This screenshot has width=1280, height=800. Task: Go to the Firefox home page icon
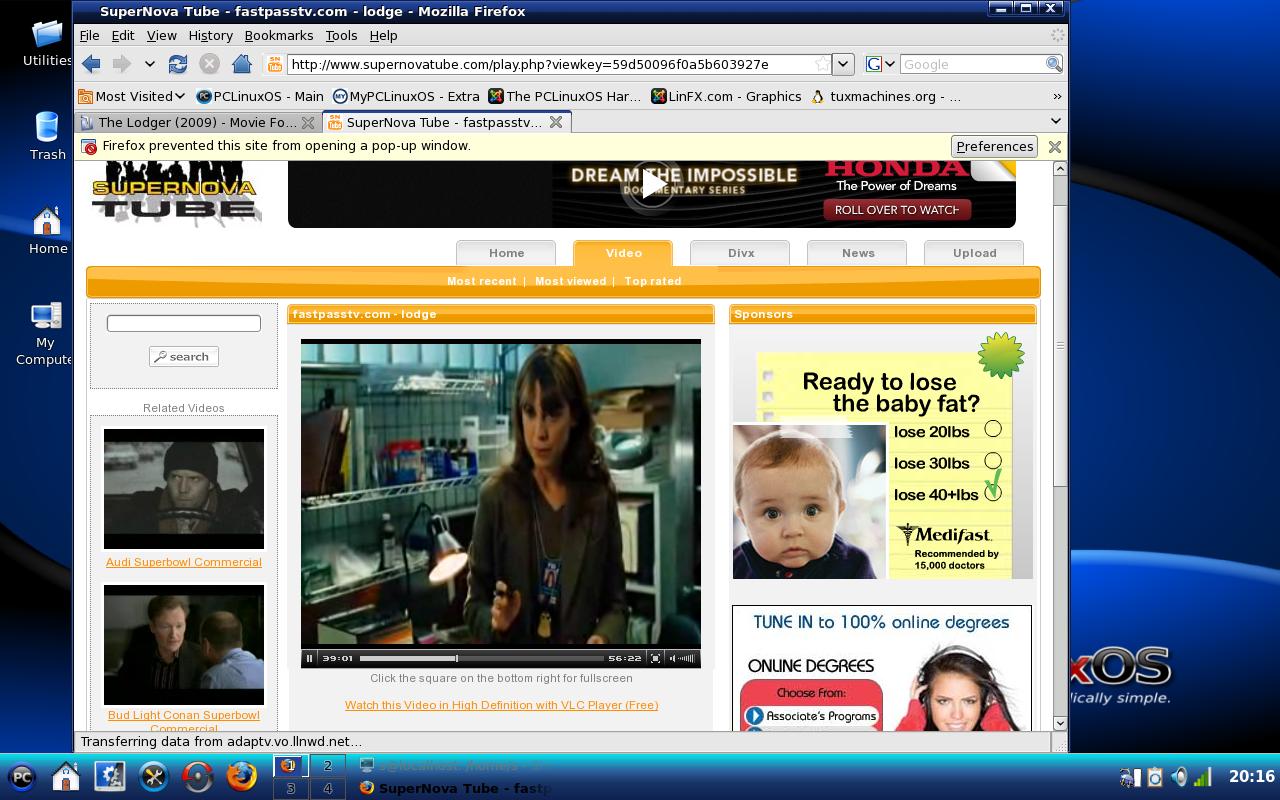[241, 64]
